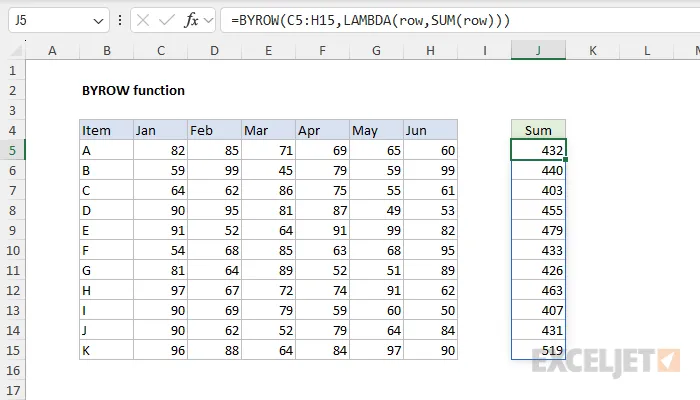Select the Sum cell showing 432
This screenshot has height=400, width=700.
point(538,150)
